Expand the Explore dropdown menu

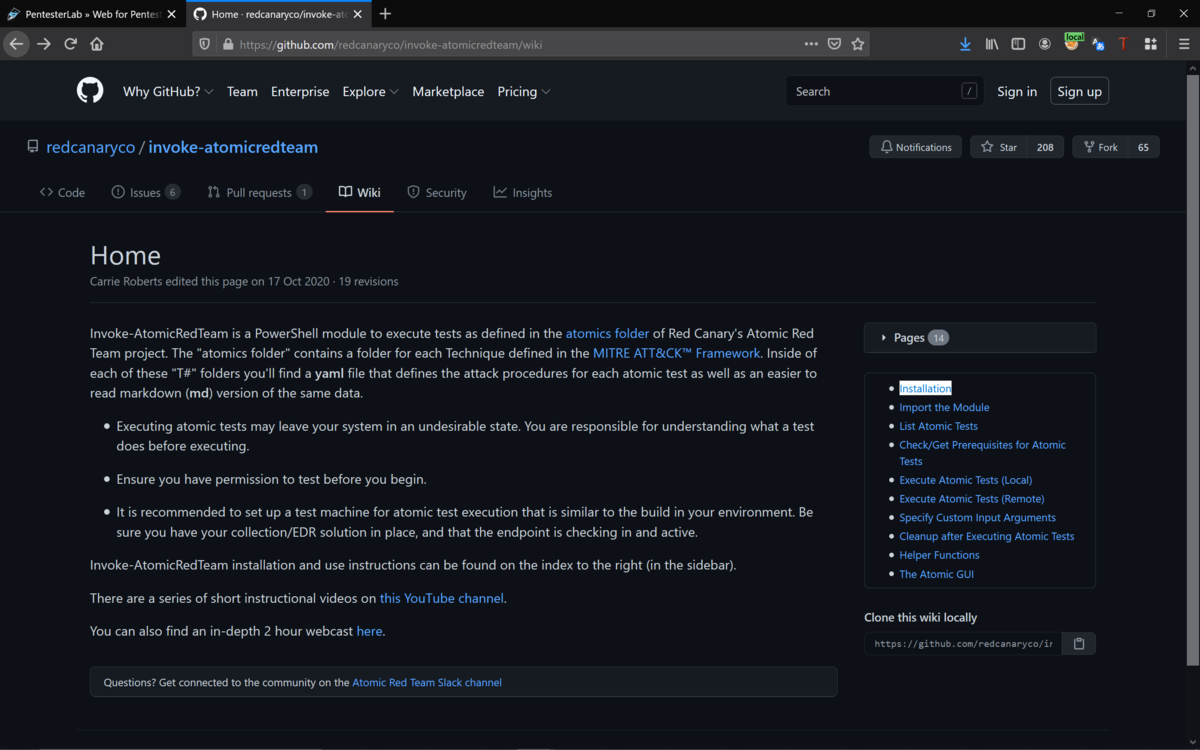[x=370, y=91]
